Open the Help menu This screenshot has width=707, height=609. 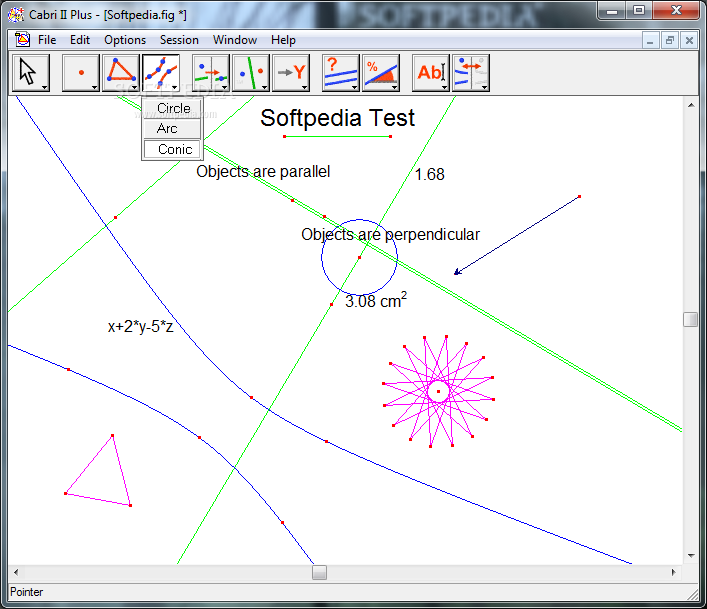point(283,40)
